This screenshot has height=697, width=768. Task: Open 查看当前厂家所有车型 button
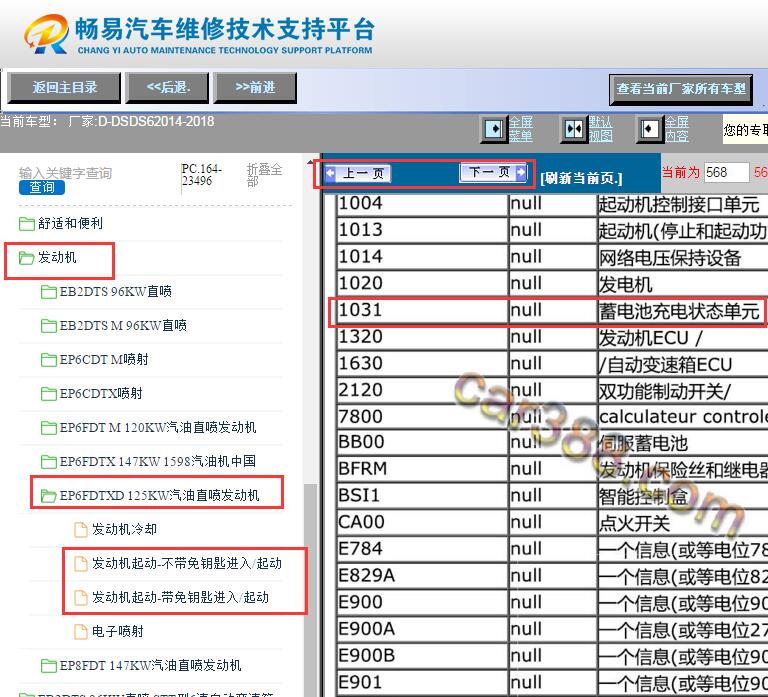click(x=681, y=89)
